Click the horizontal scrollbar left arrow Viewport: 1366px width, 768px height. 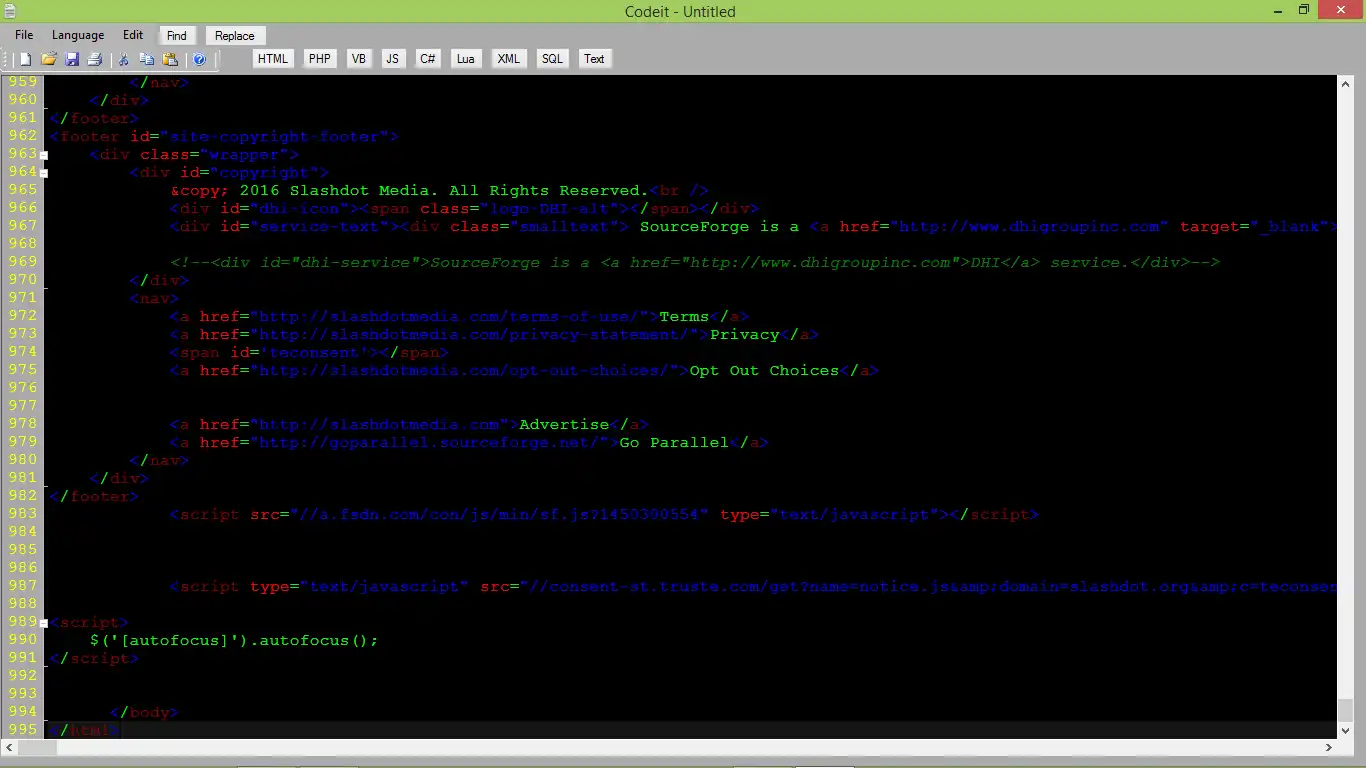click(10, 747)
